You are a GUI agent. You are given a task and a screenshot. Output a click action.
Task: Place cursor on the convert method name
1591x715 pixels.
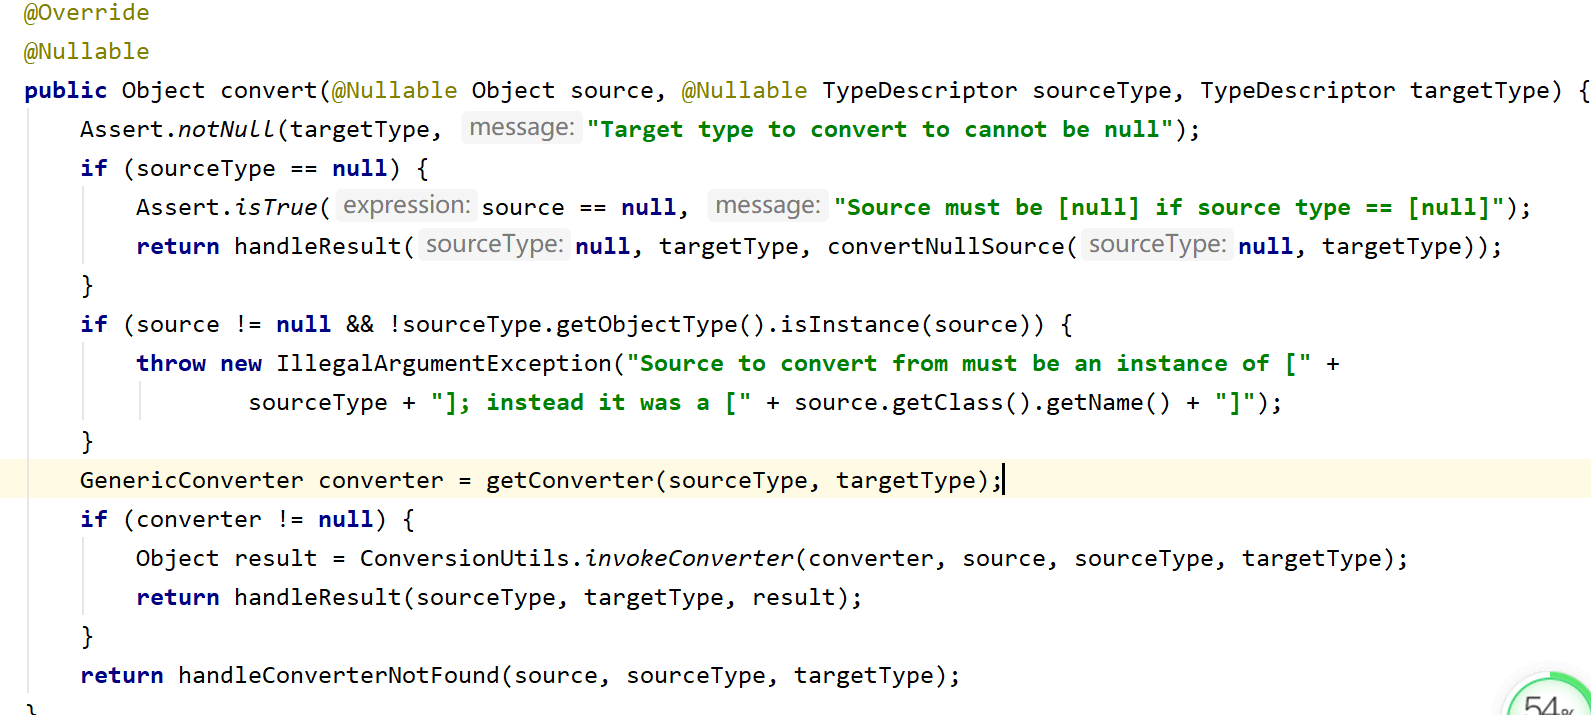(269, 91)
